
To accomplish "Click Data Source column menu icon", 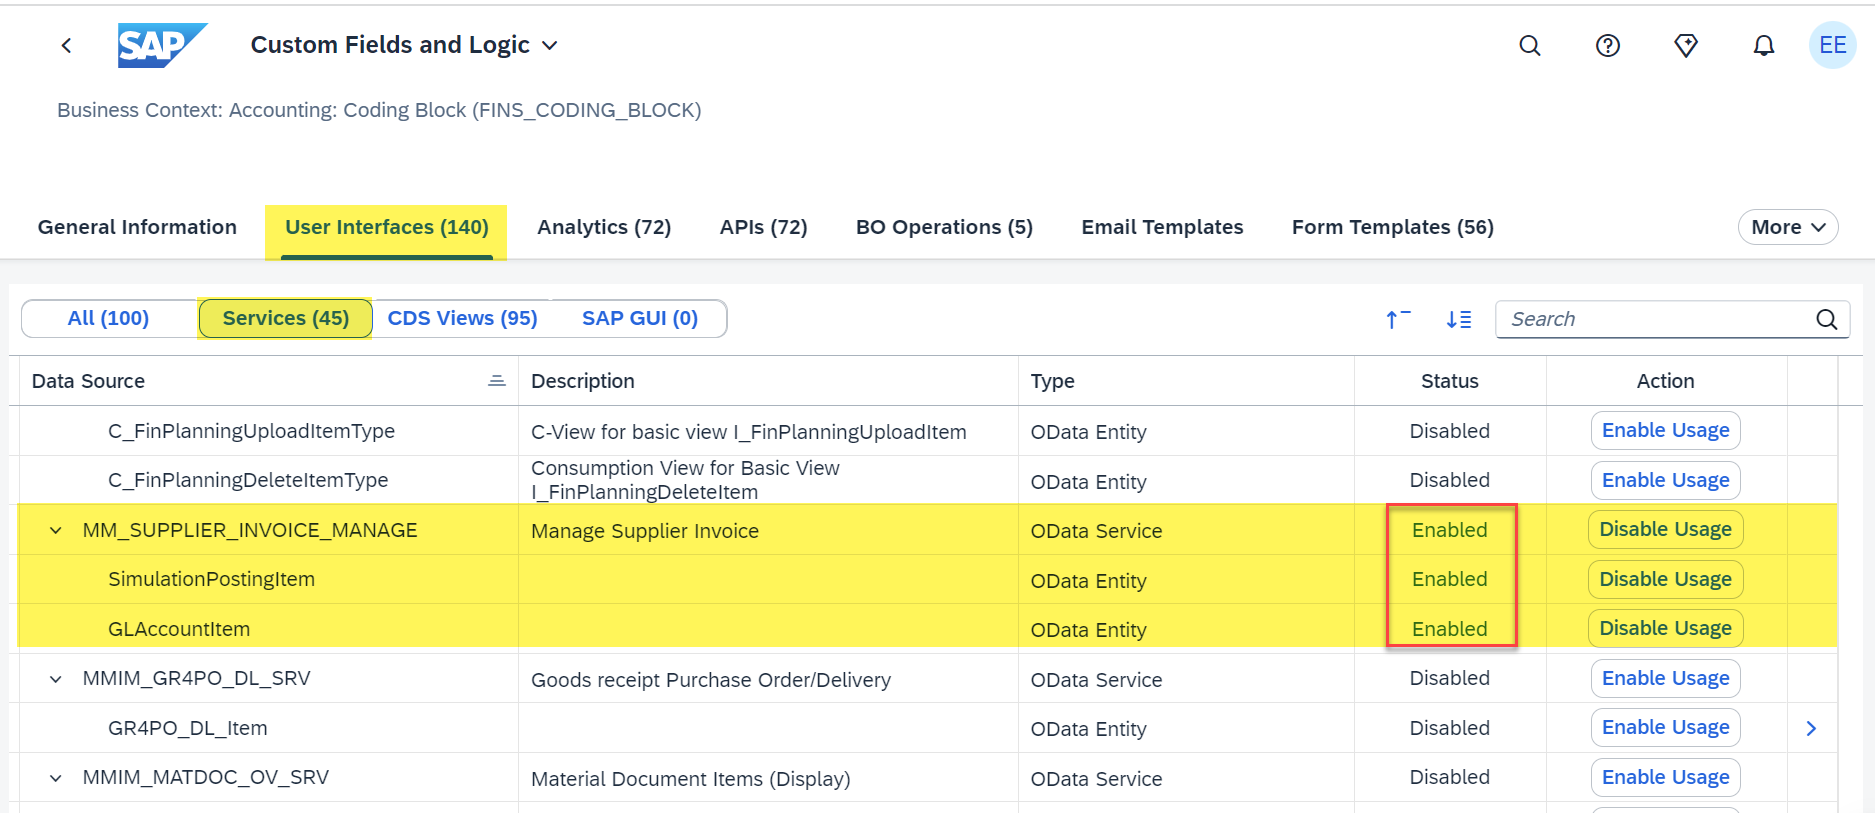I will click(x=496, y=381).
